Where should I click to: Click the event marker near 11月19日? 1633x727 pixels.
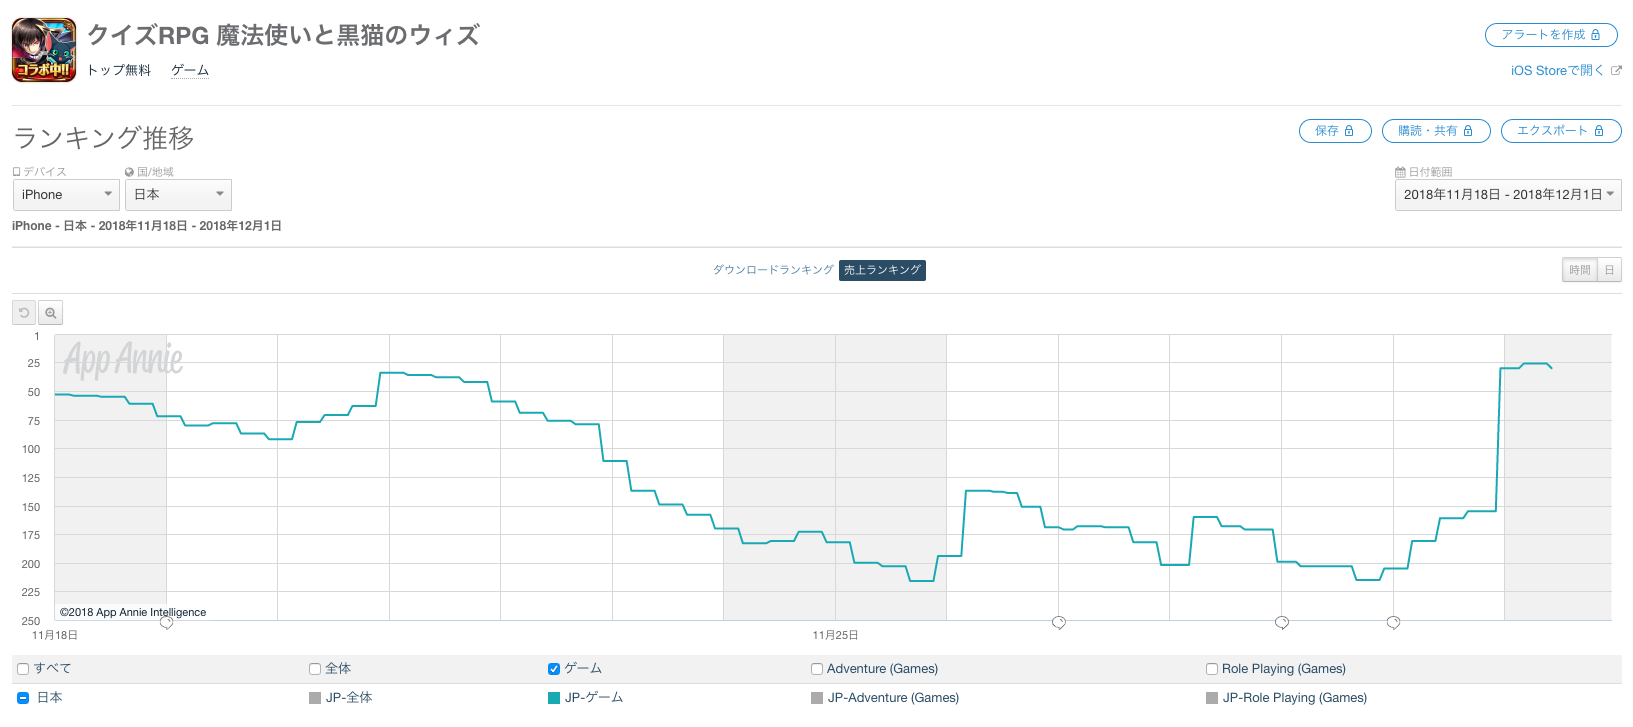tap(166, 622)
